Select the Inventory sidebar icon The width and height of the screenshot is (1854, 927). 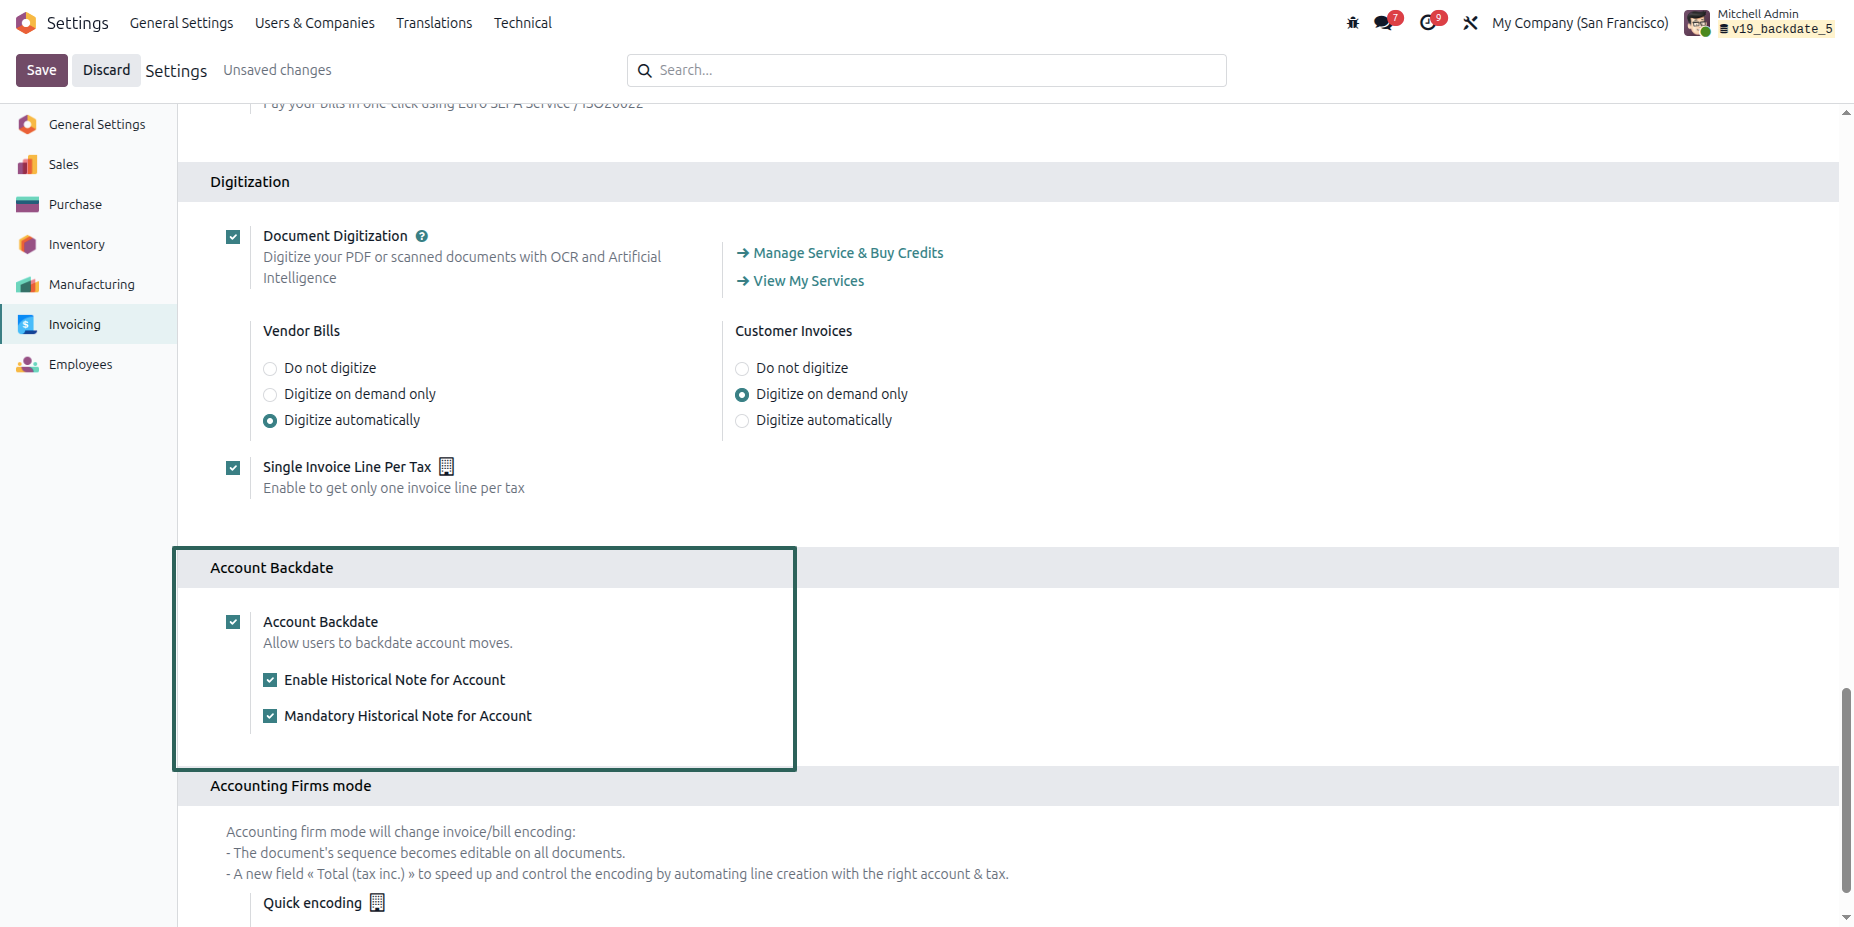[x=28, y=244]
